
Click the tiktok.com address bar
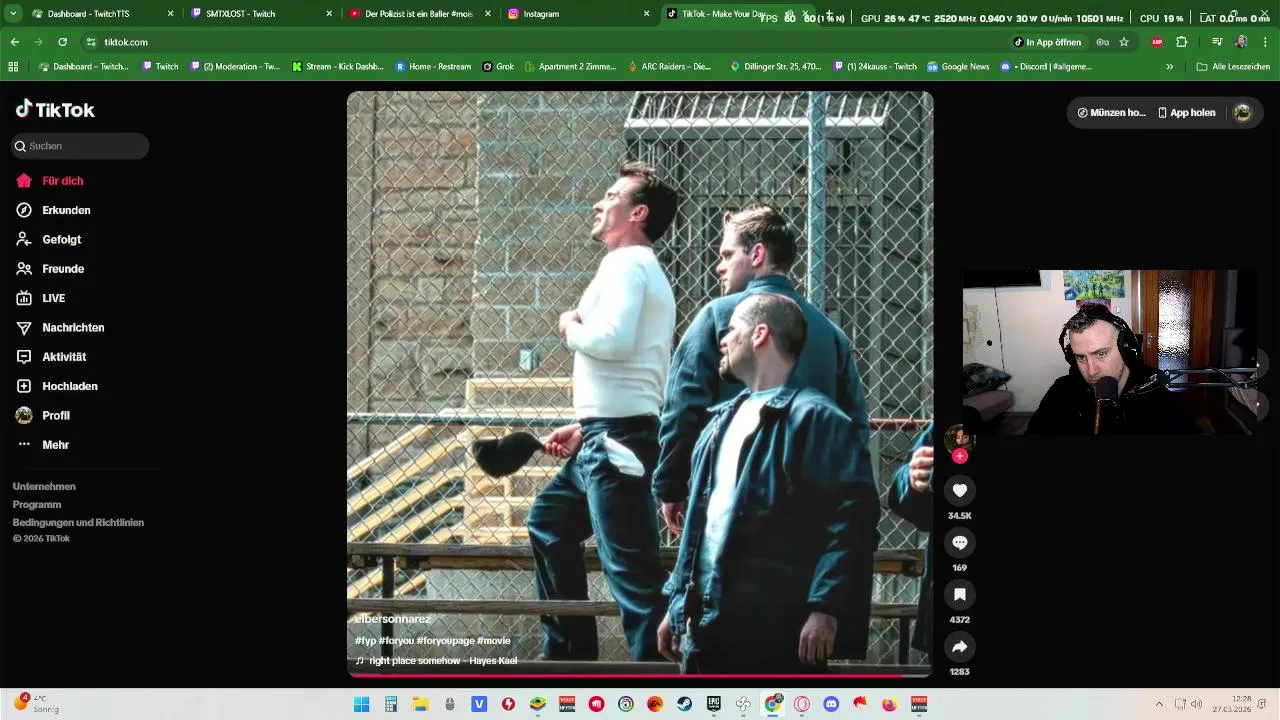tap(540, 42)
